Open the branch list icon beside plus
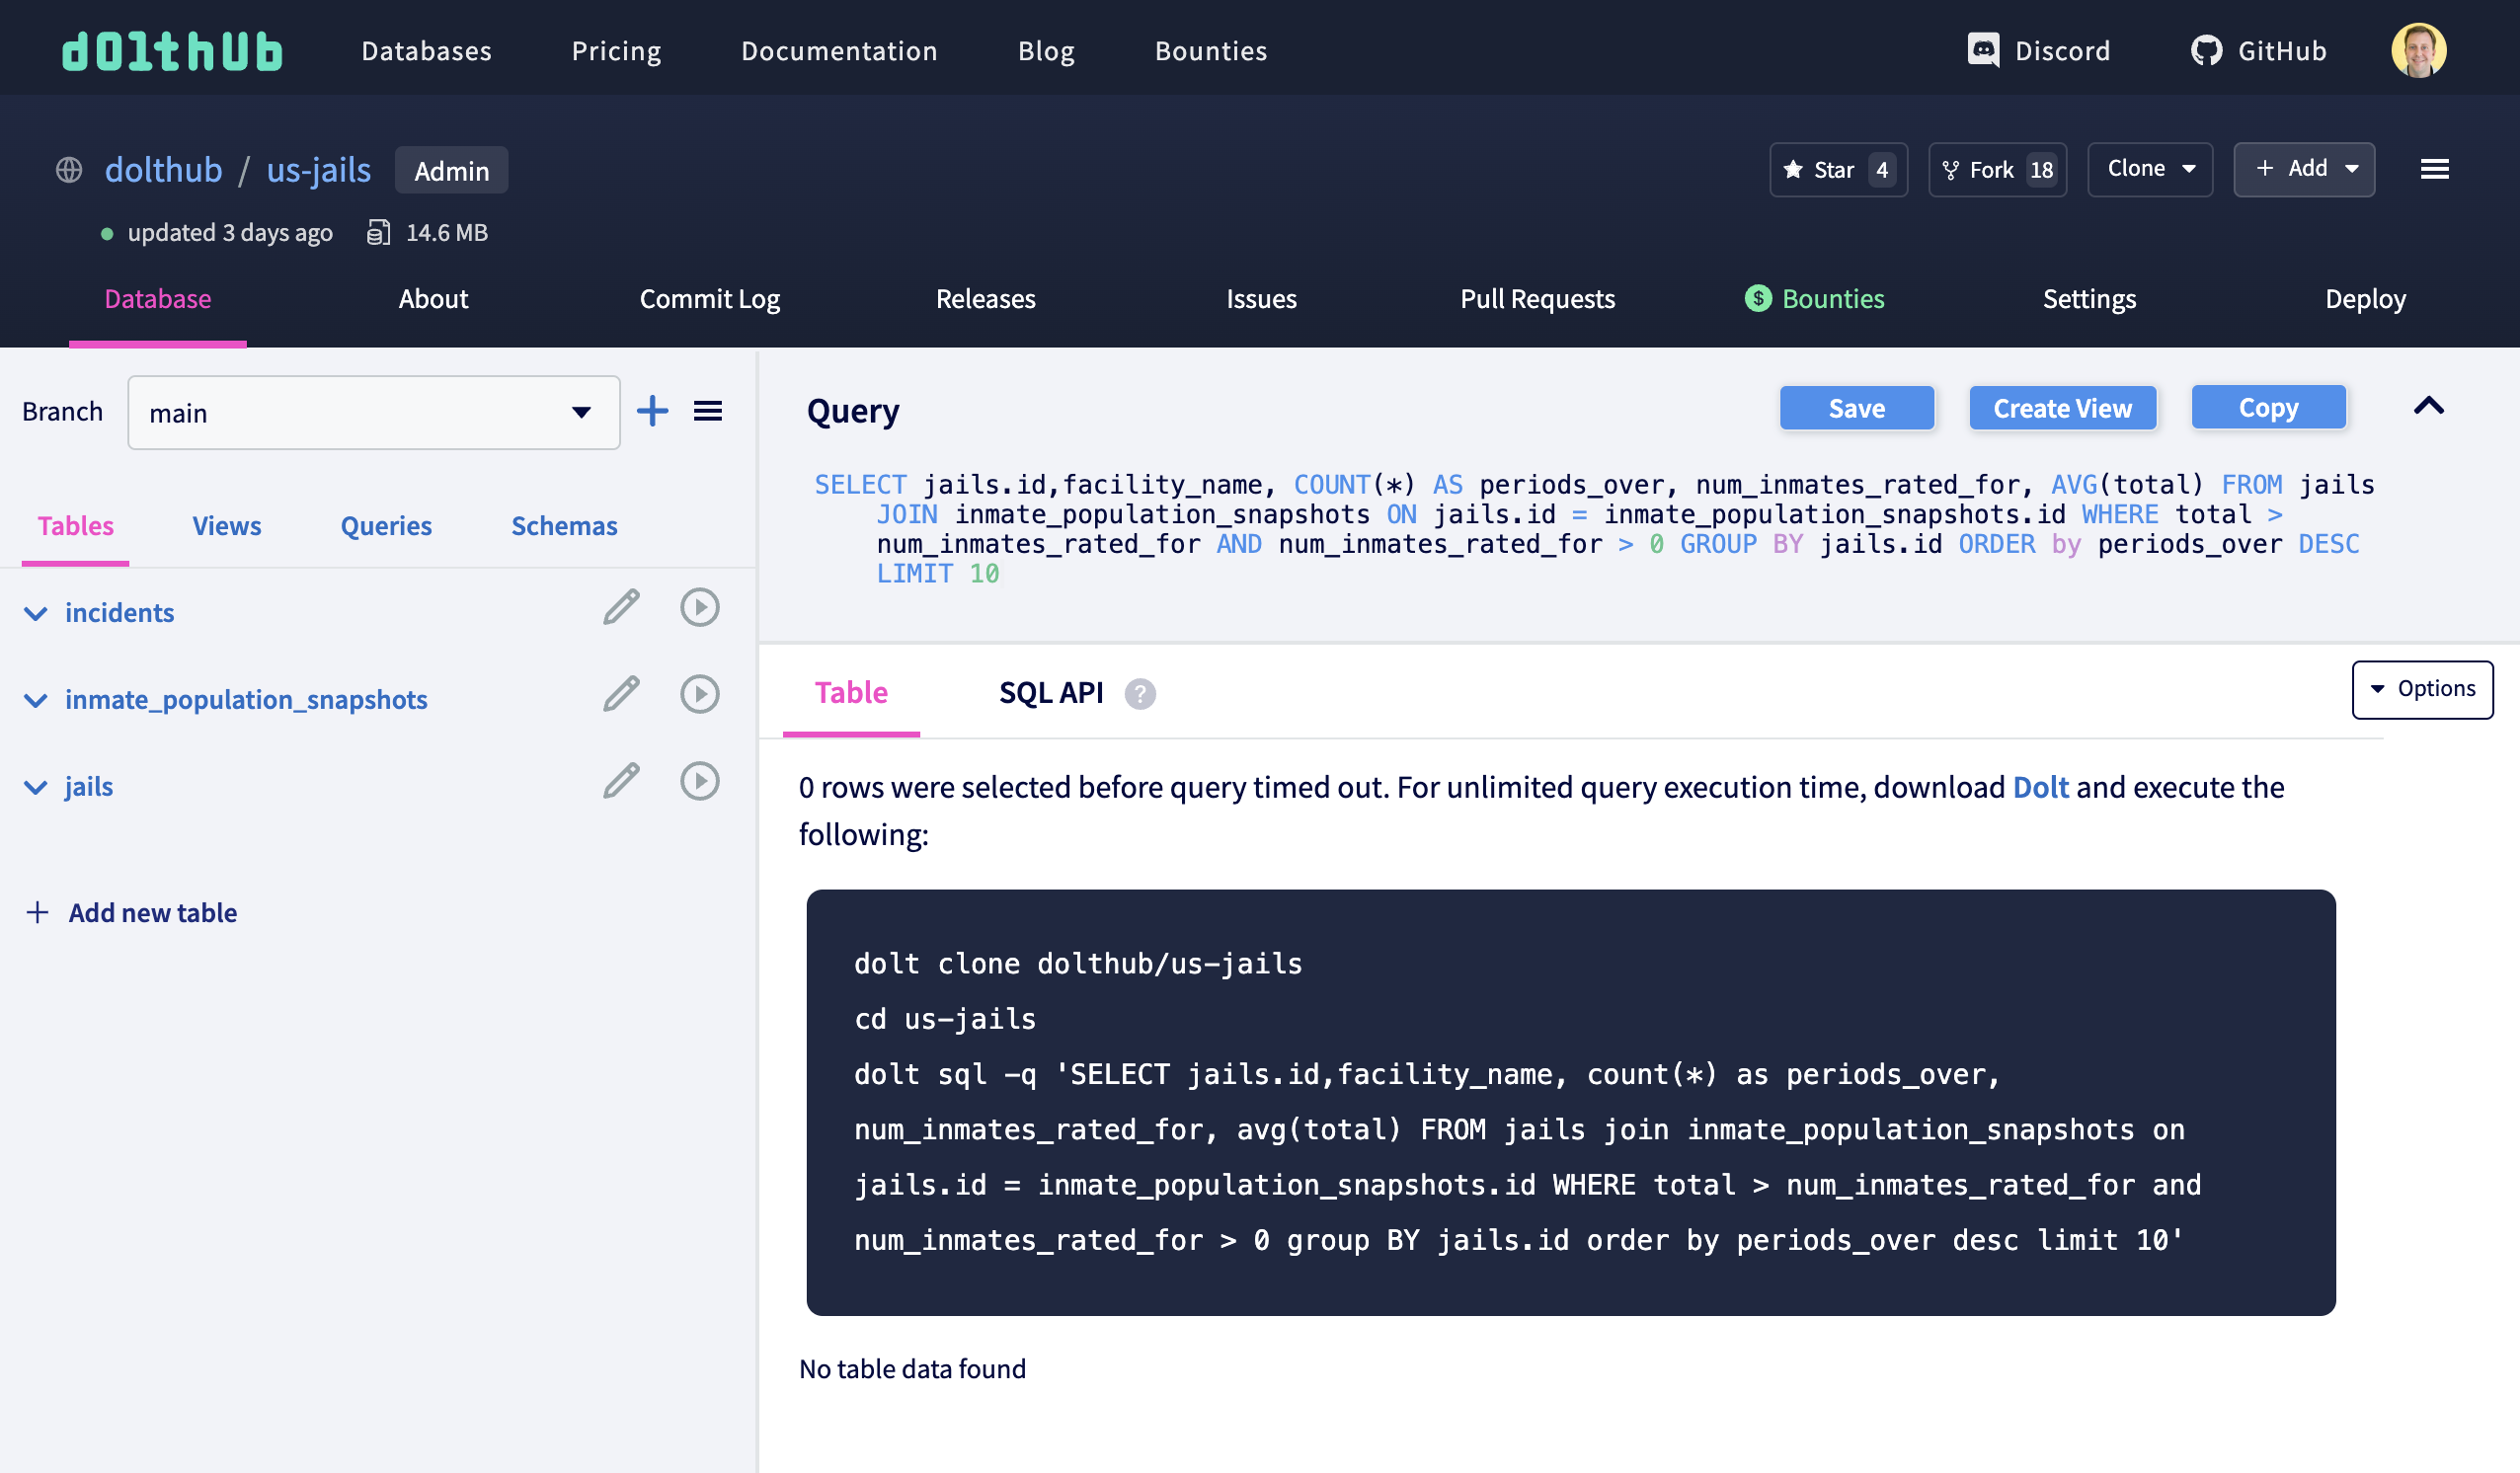 [x=709, y=411]
